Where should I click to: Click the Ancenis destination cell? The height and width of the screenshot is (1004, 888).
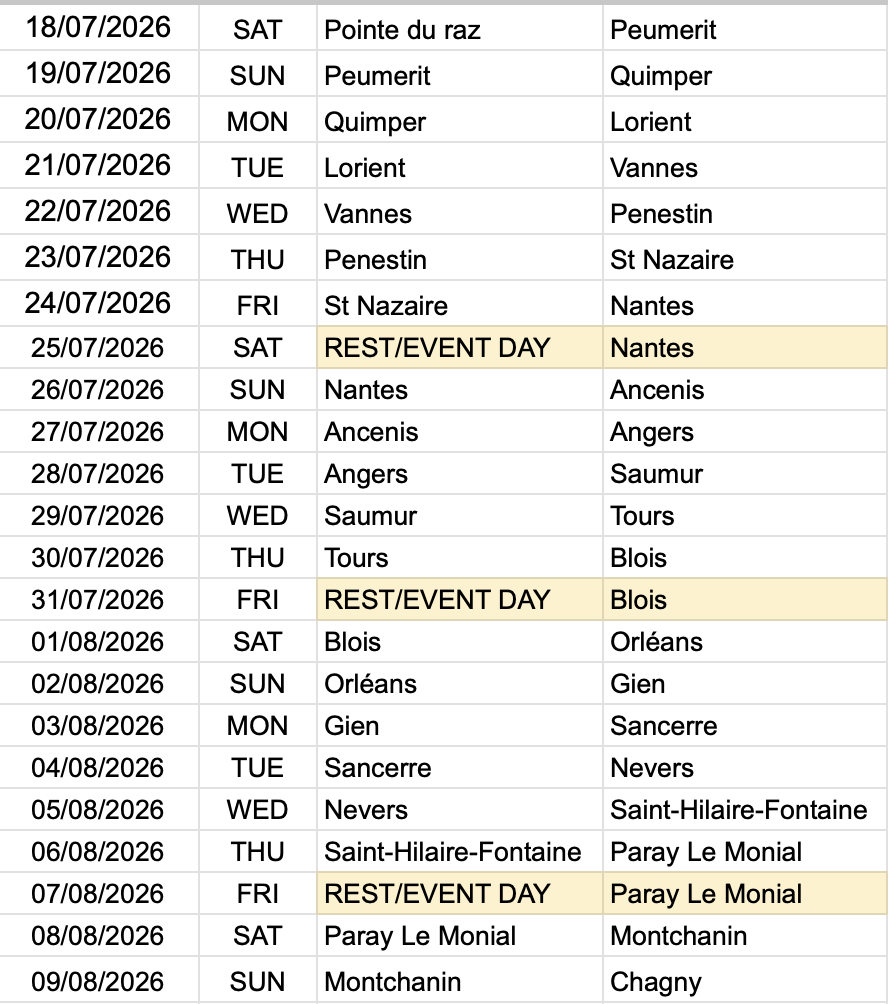tap(745, 389)
